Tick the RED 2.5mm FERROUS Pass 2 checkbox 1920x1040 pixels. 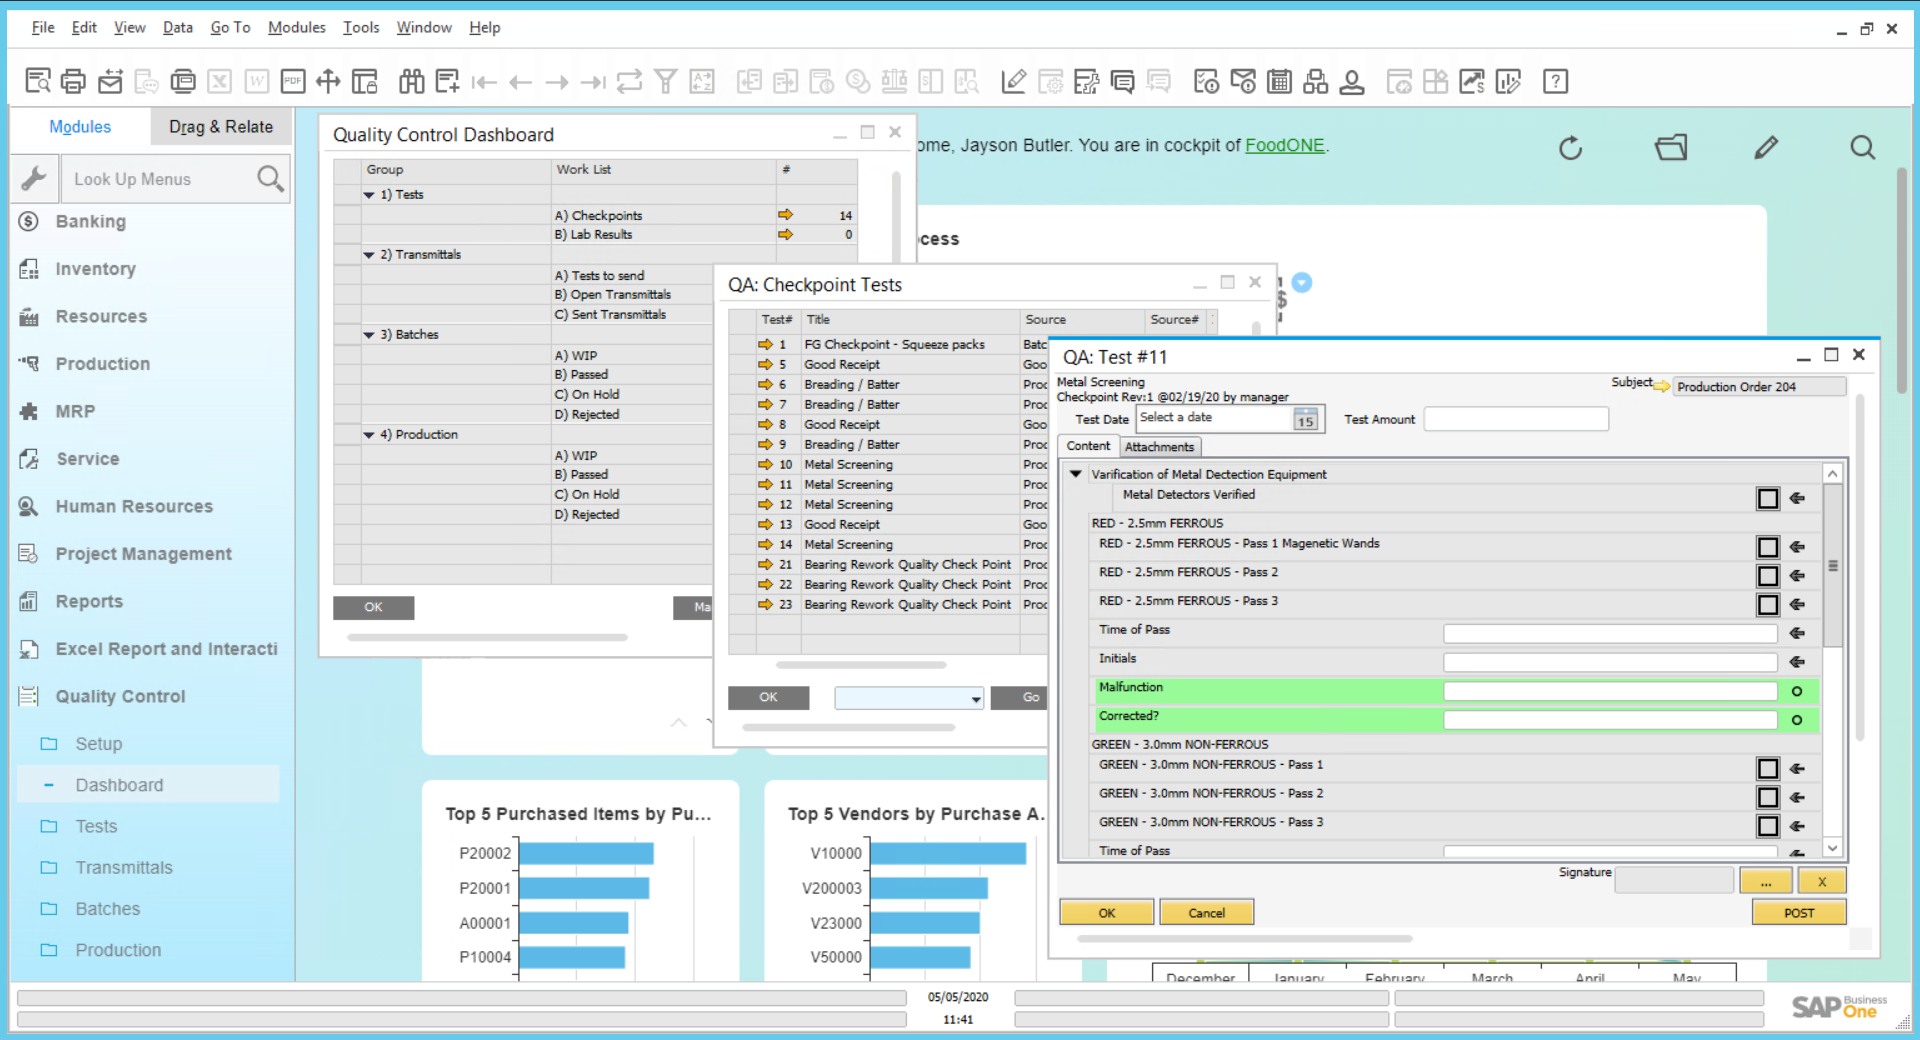point(1768,576)
